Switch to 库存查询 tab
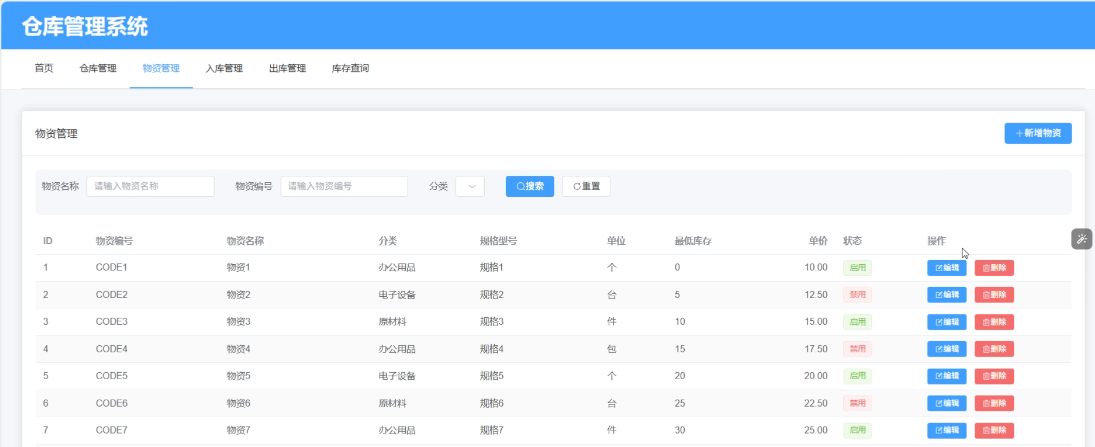The image size is (1095, 447). click(351, 68)
